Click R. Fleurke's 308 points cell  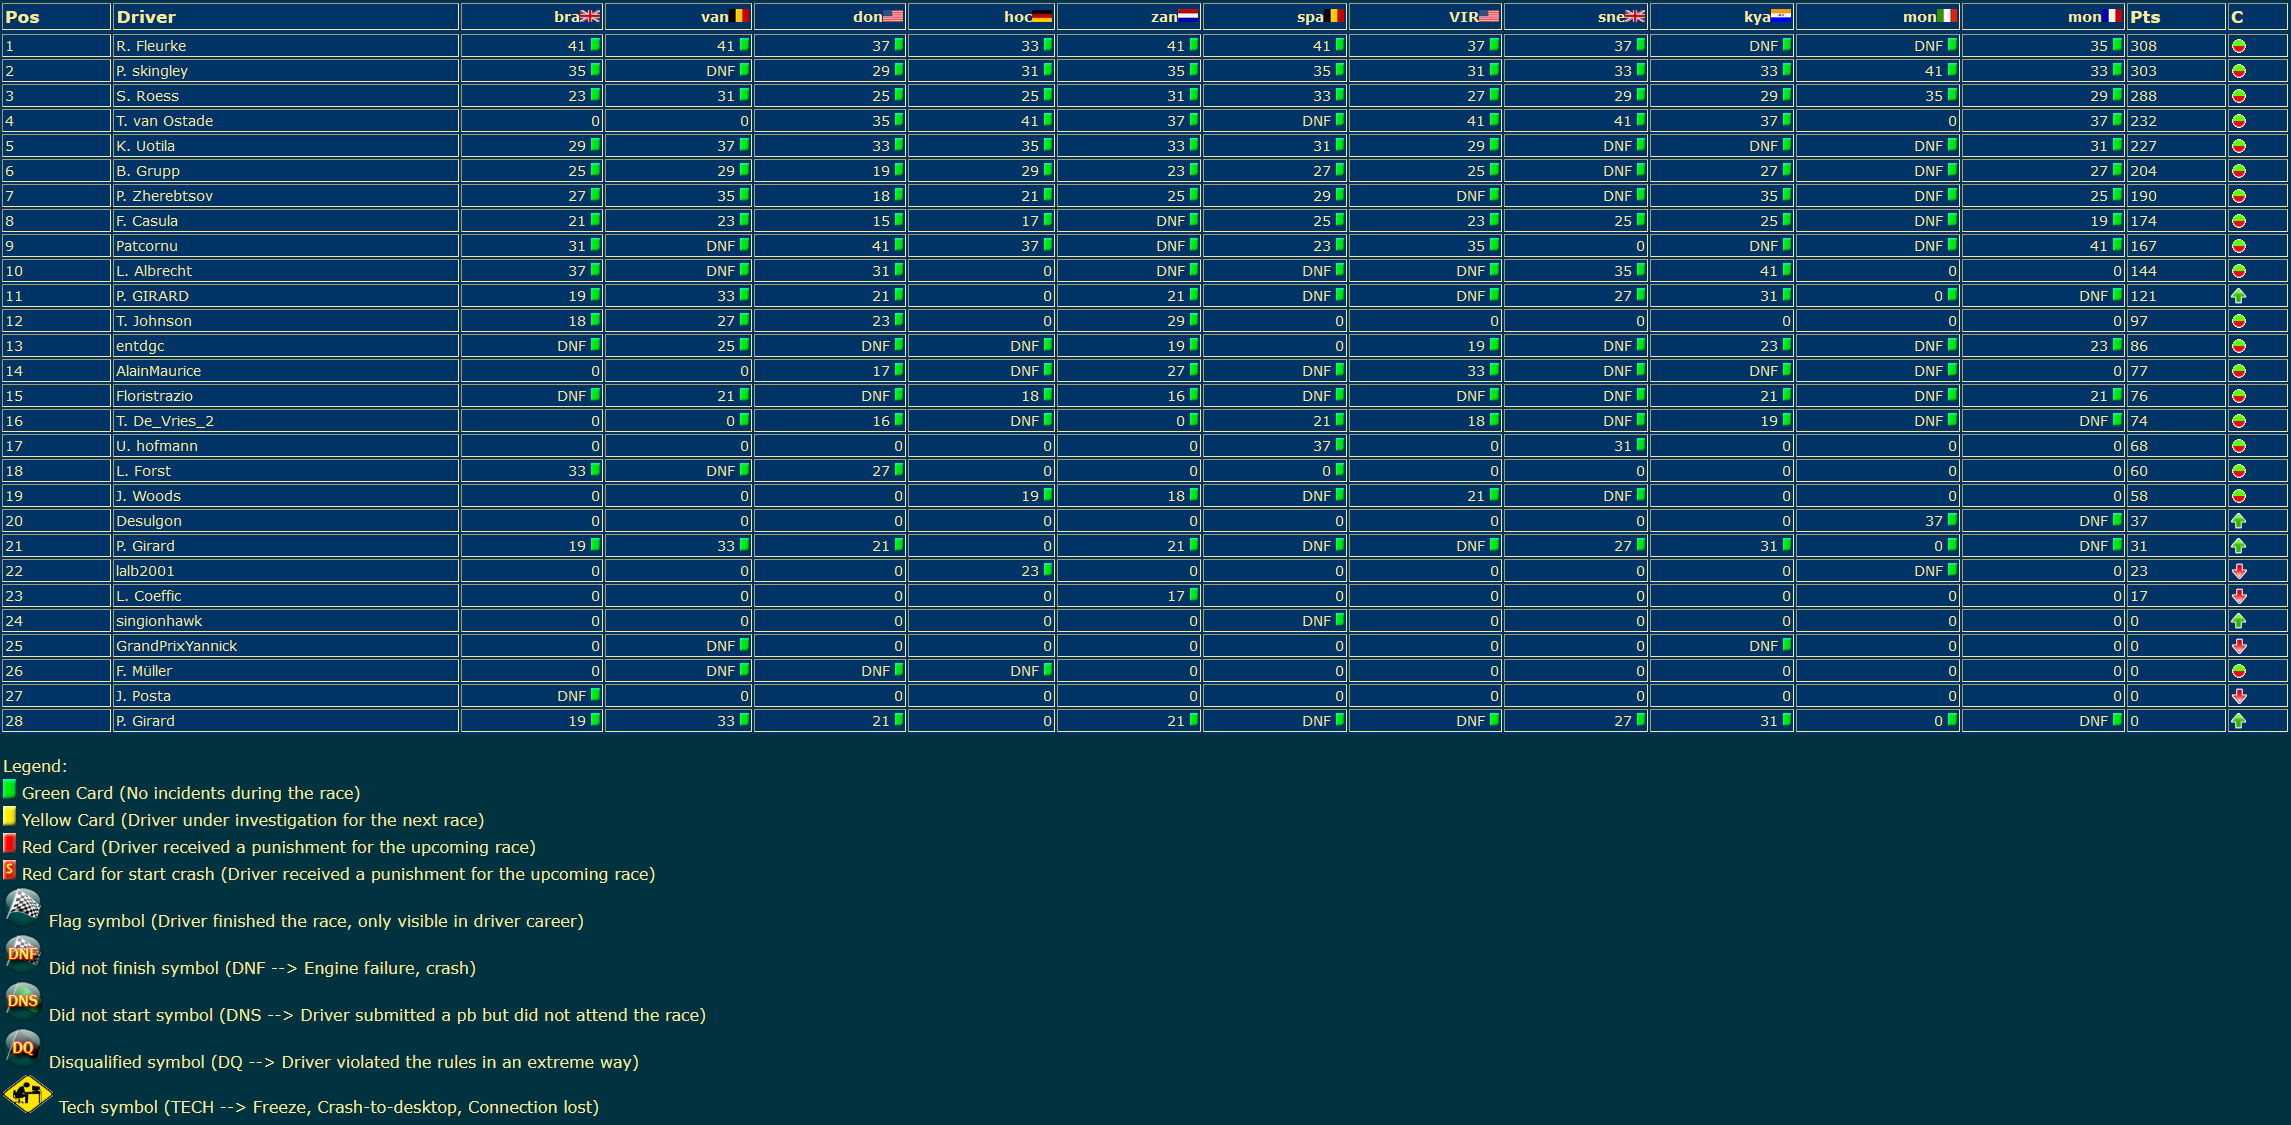tap(2143, 46)
